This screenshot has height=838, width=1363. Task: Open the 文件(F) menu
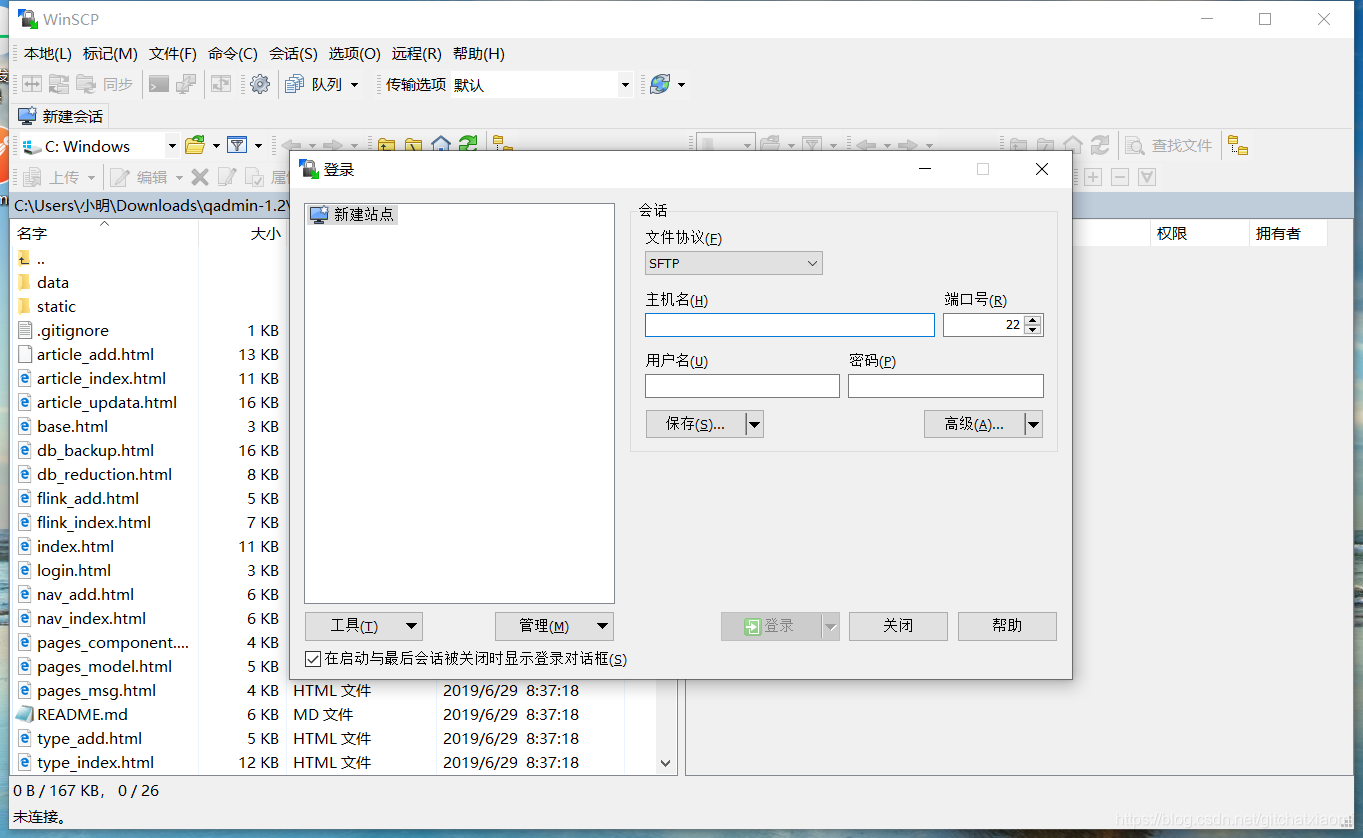(x=173, y=54)
